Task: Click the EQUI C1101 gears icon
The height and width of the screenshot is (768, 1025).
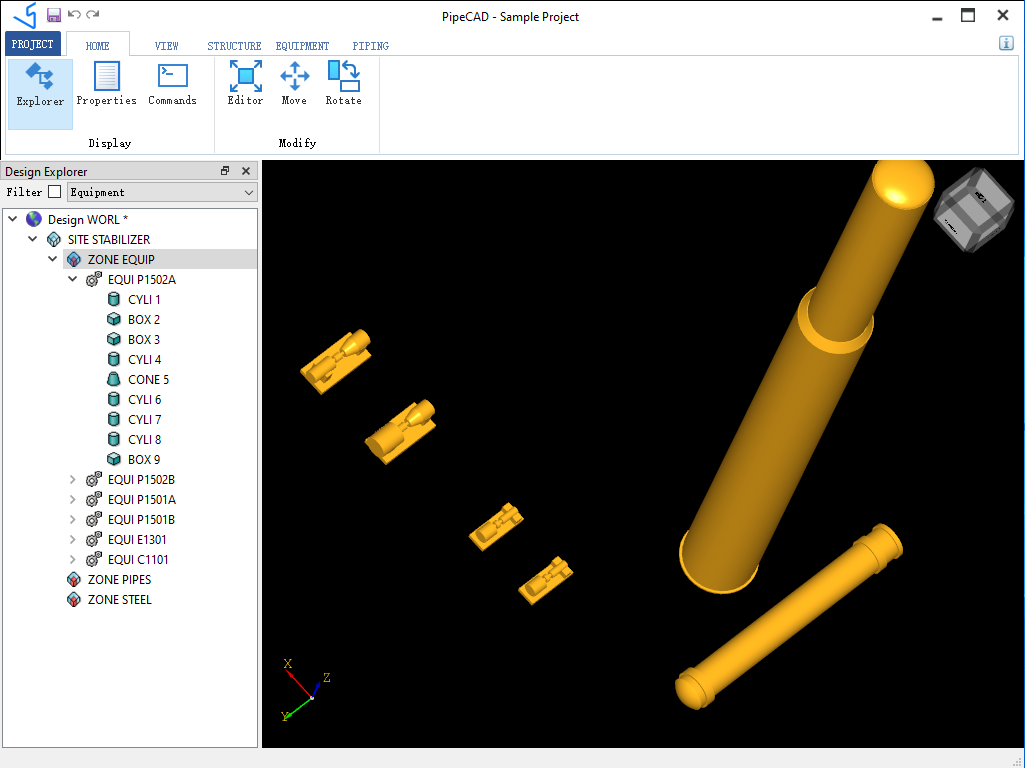Action: tap(94, 559)
